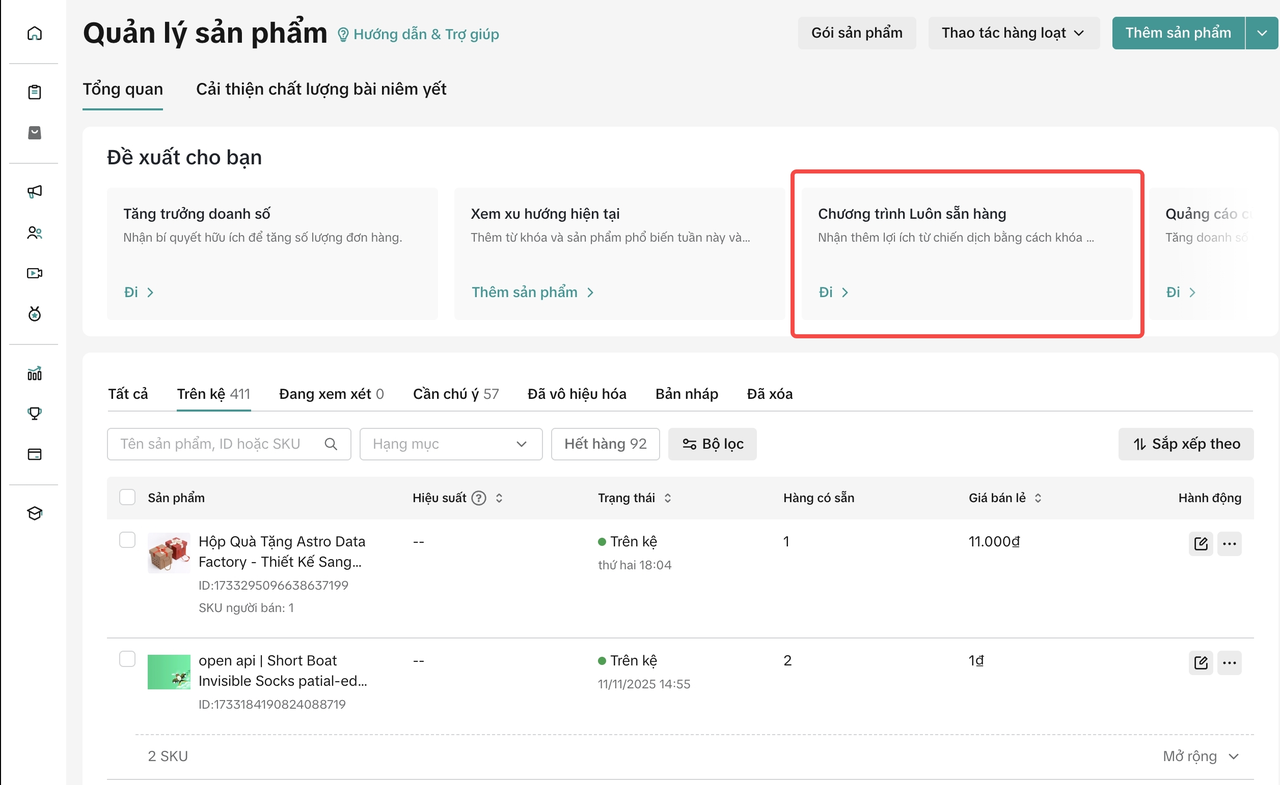Switch to the Cần chú ý tab
This screenshot has width=1280, height=785.
click(455, 394)
